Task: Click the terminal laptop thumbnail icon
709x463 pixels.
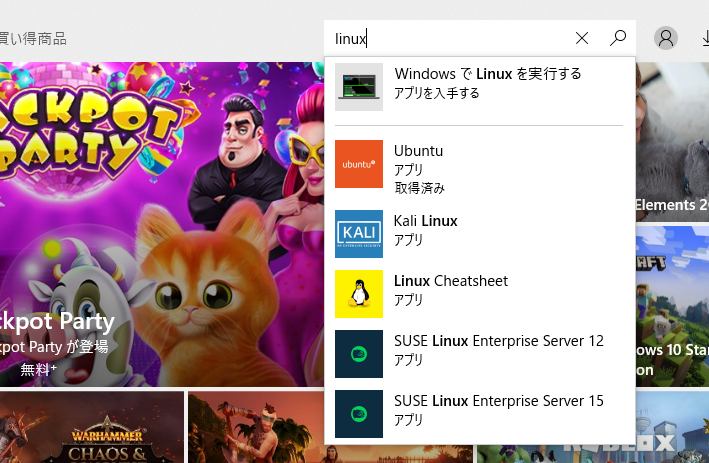Action: (x=359, y=87)
